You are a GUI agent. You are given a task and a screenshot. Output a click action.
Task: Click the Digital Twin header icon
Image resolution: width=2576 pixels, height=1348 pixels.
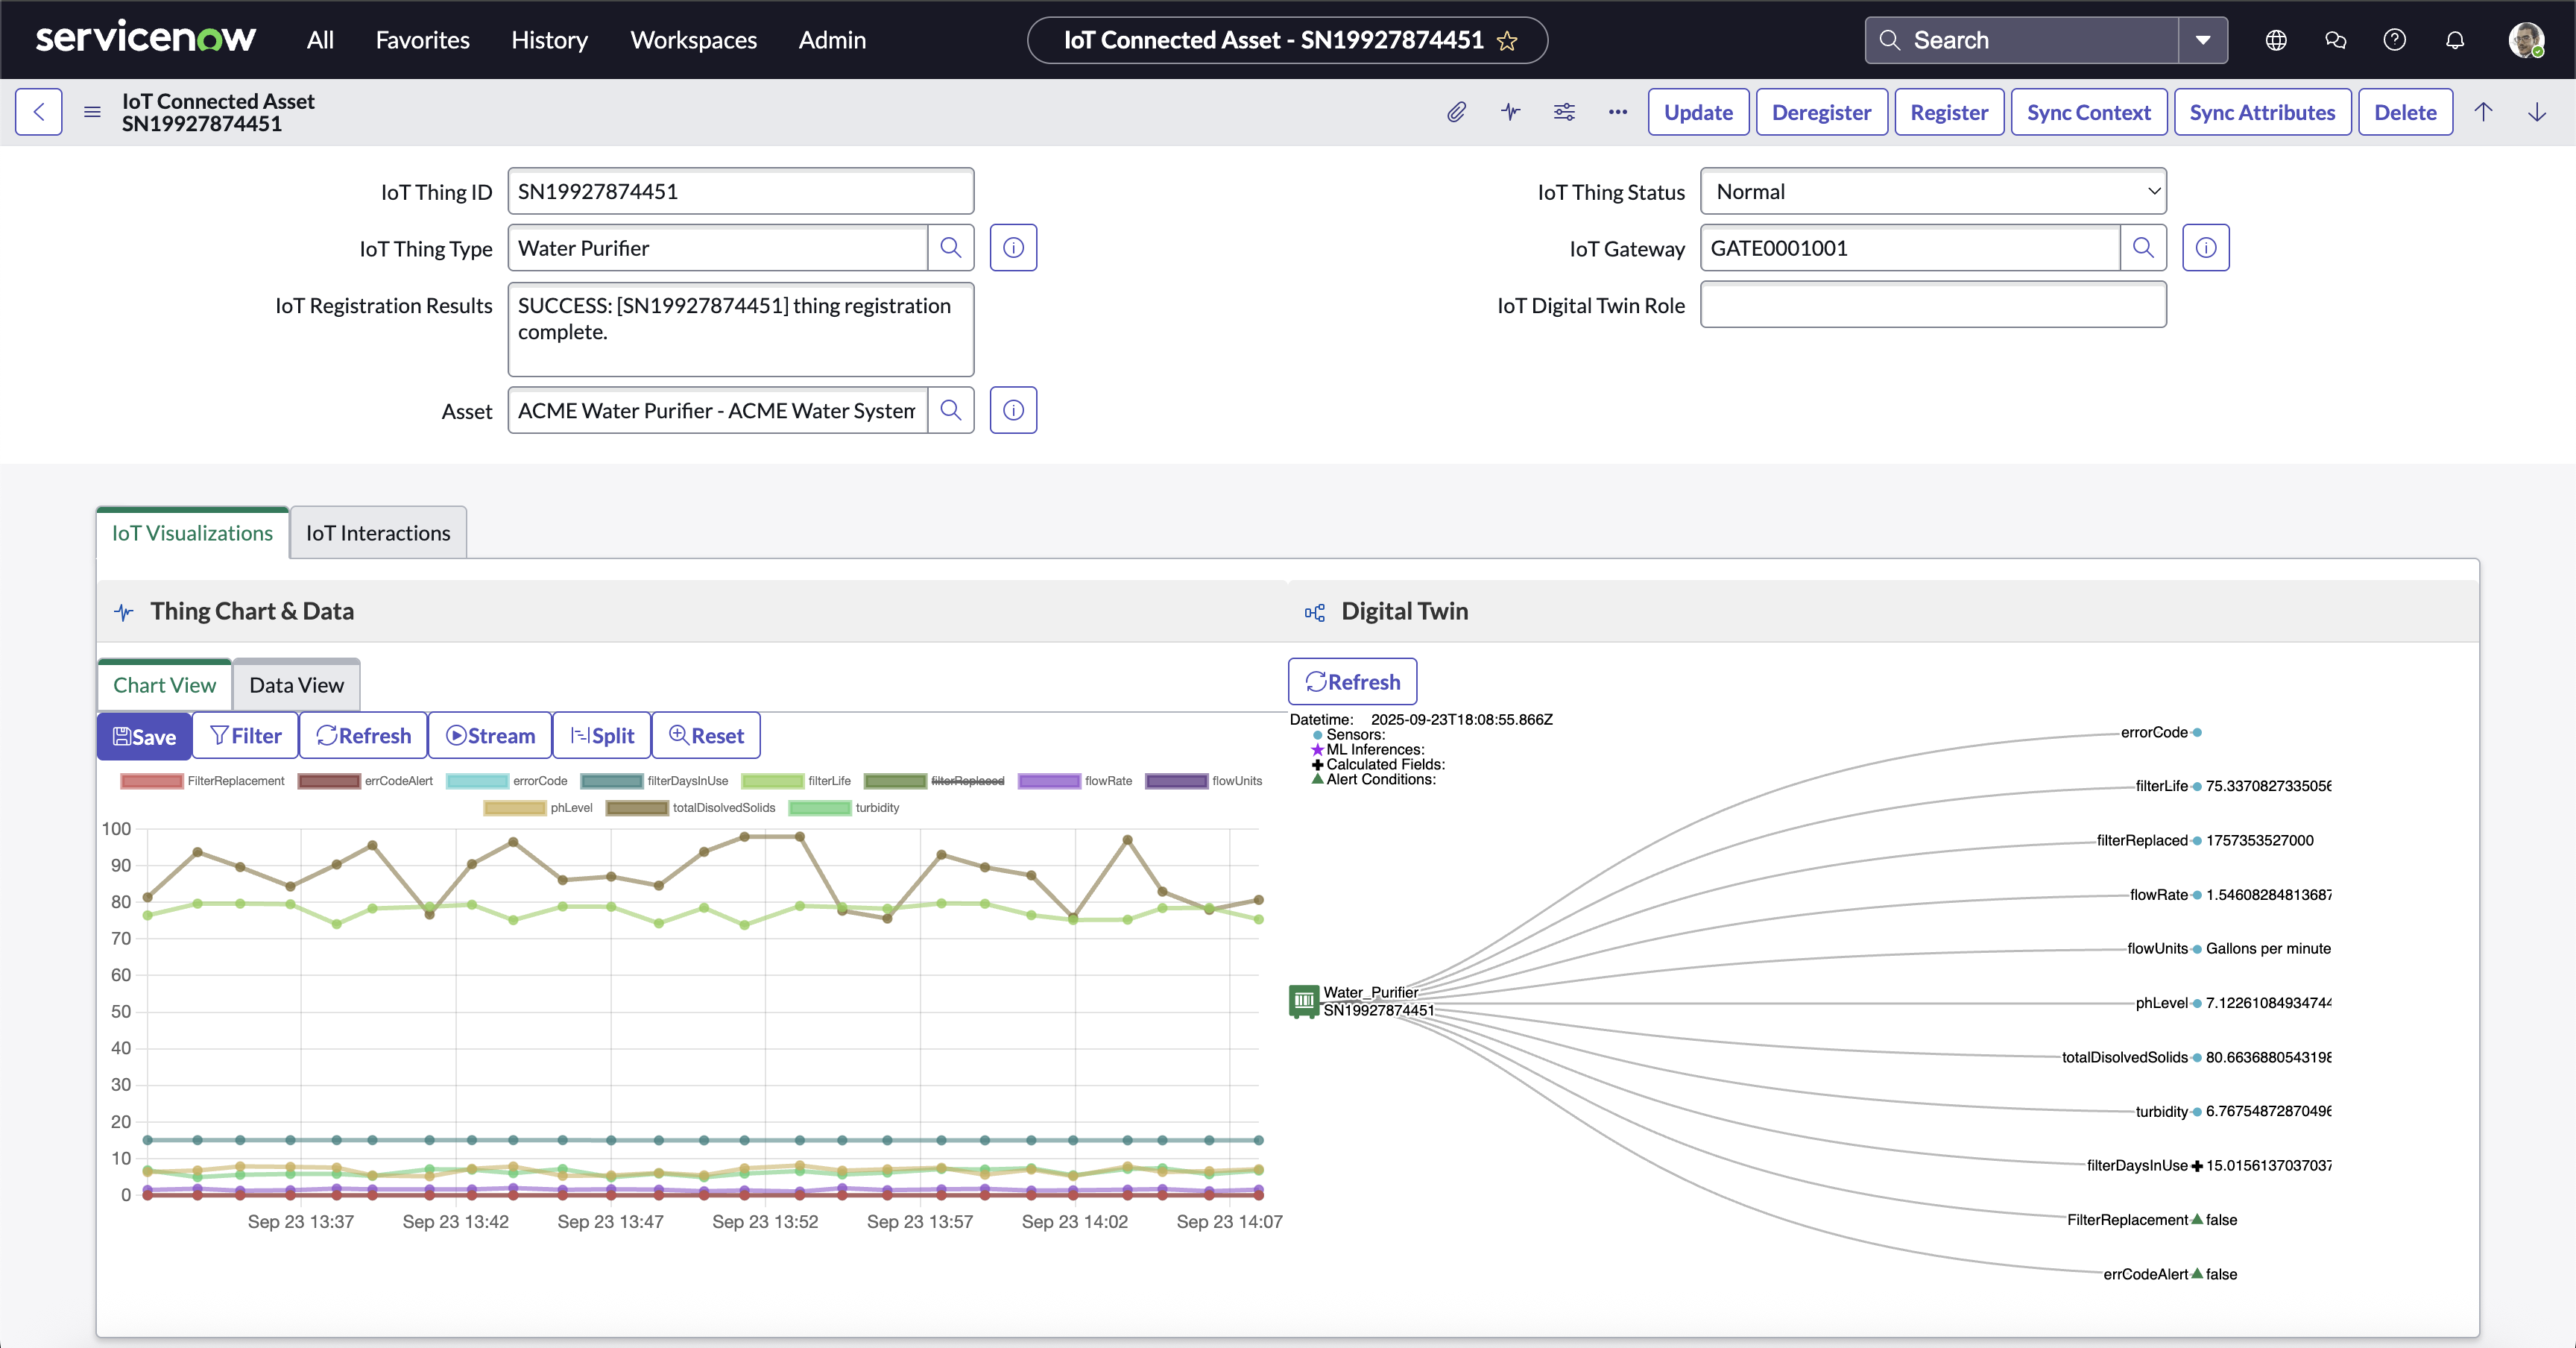pos(1315,612)
